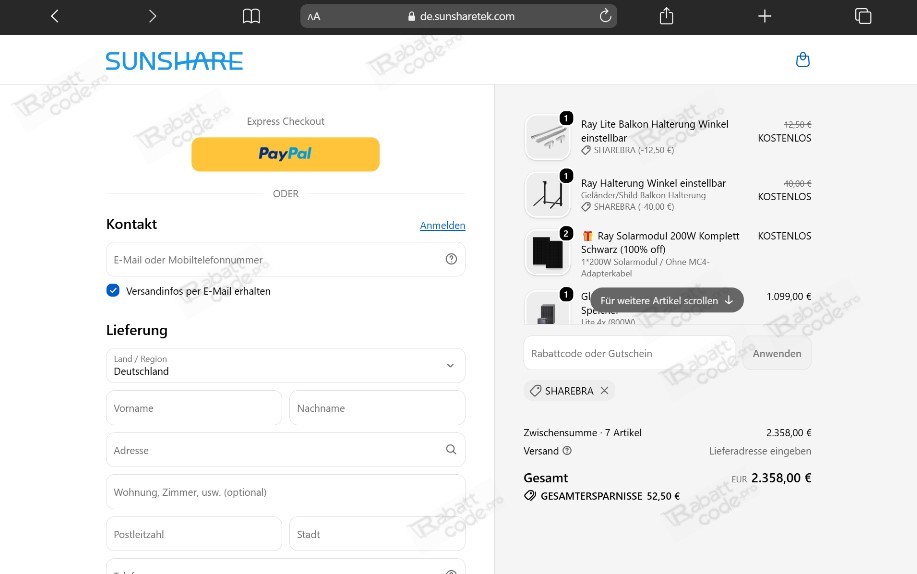Focus the Stadt field
The image size is (917, 574).
click(x=377, y=534)
